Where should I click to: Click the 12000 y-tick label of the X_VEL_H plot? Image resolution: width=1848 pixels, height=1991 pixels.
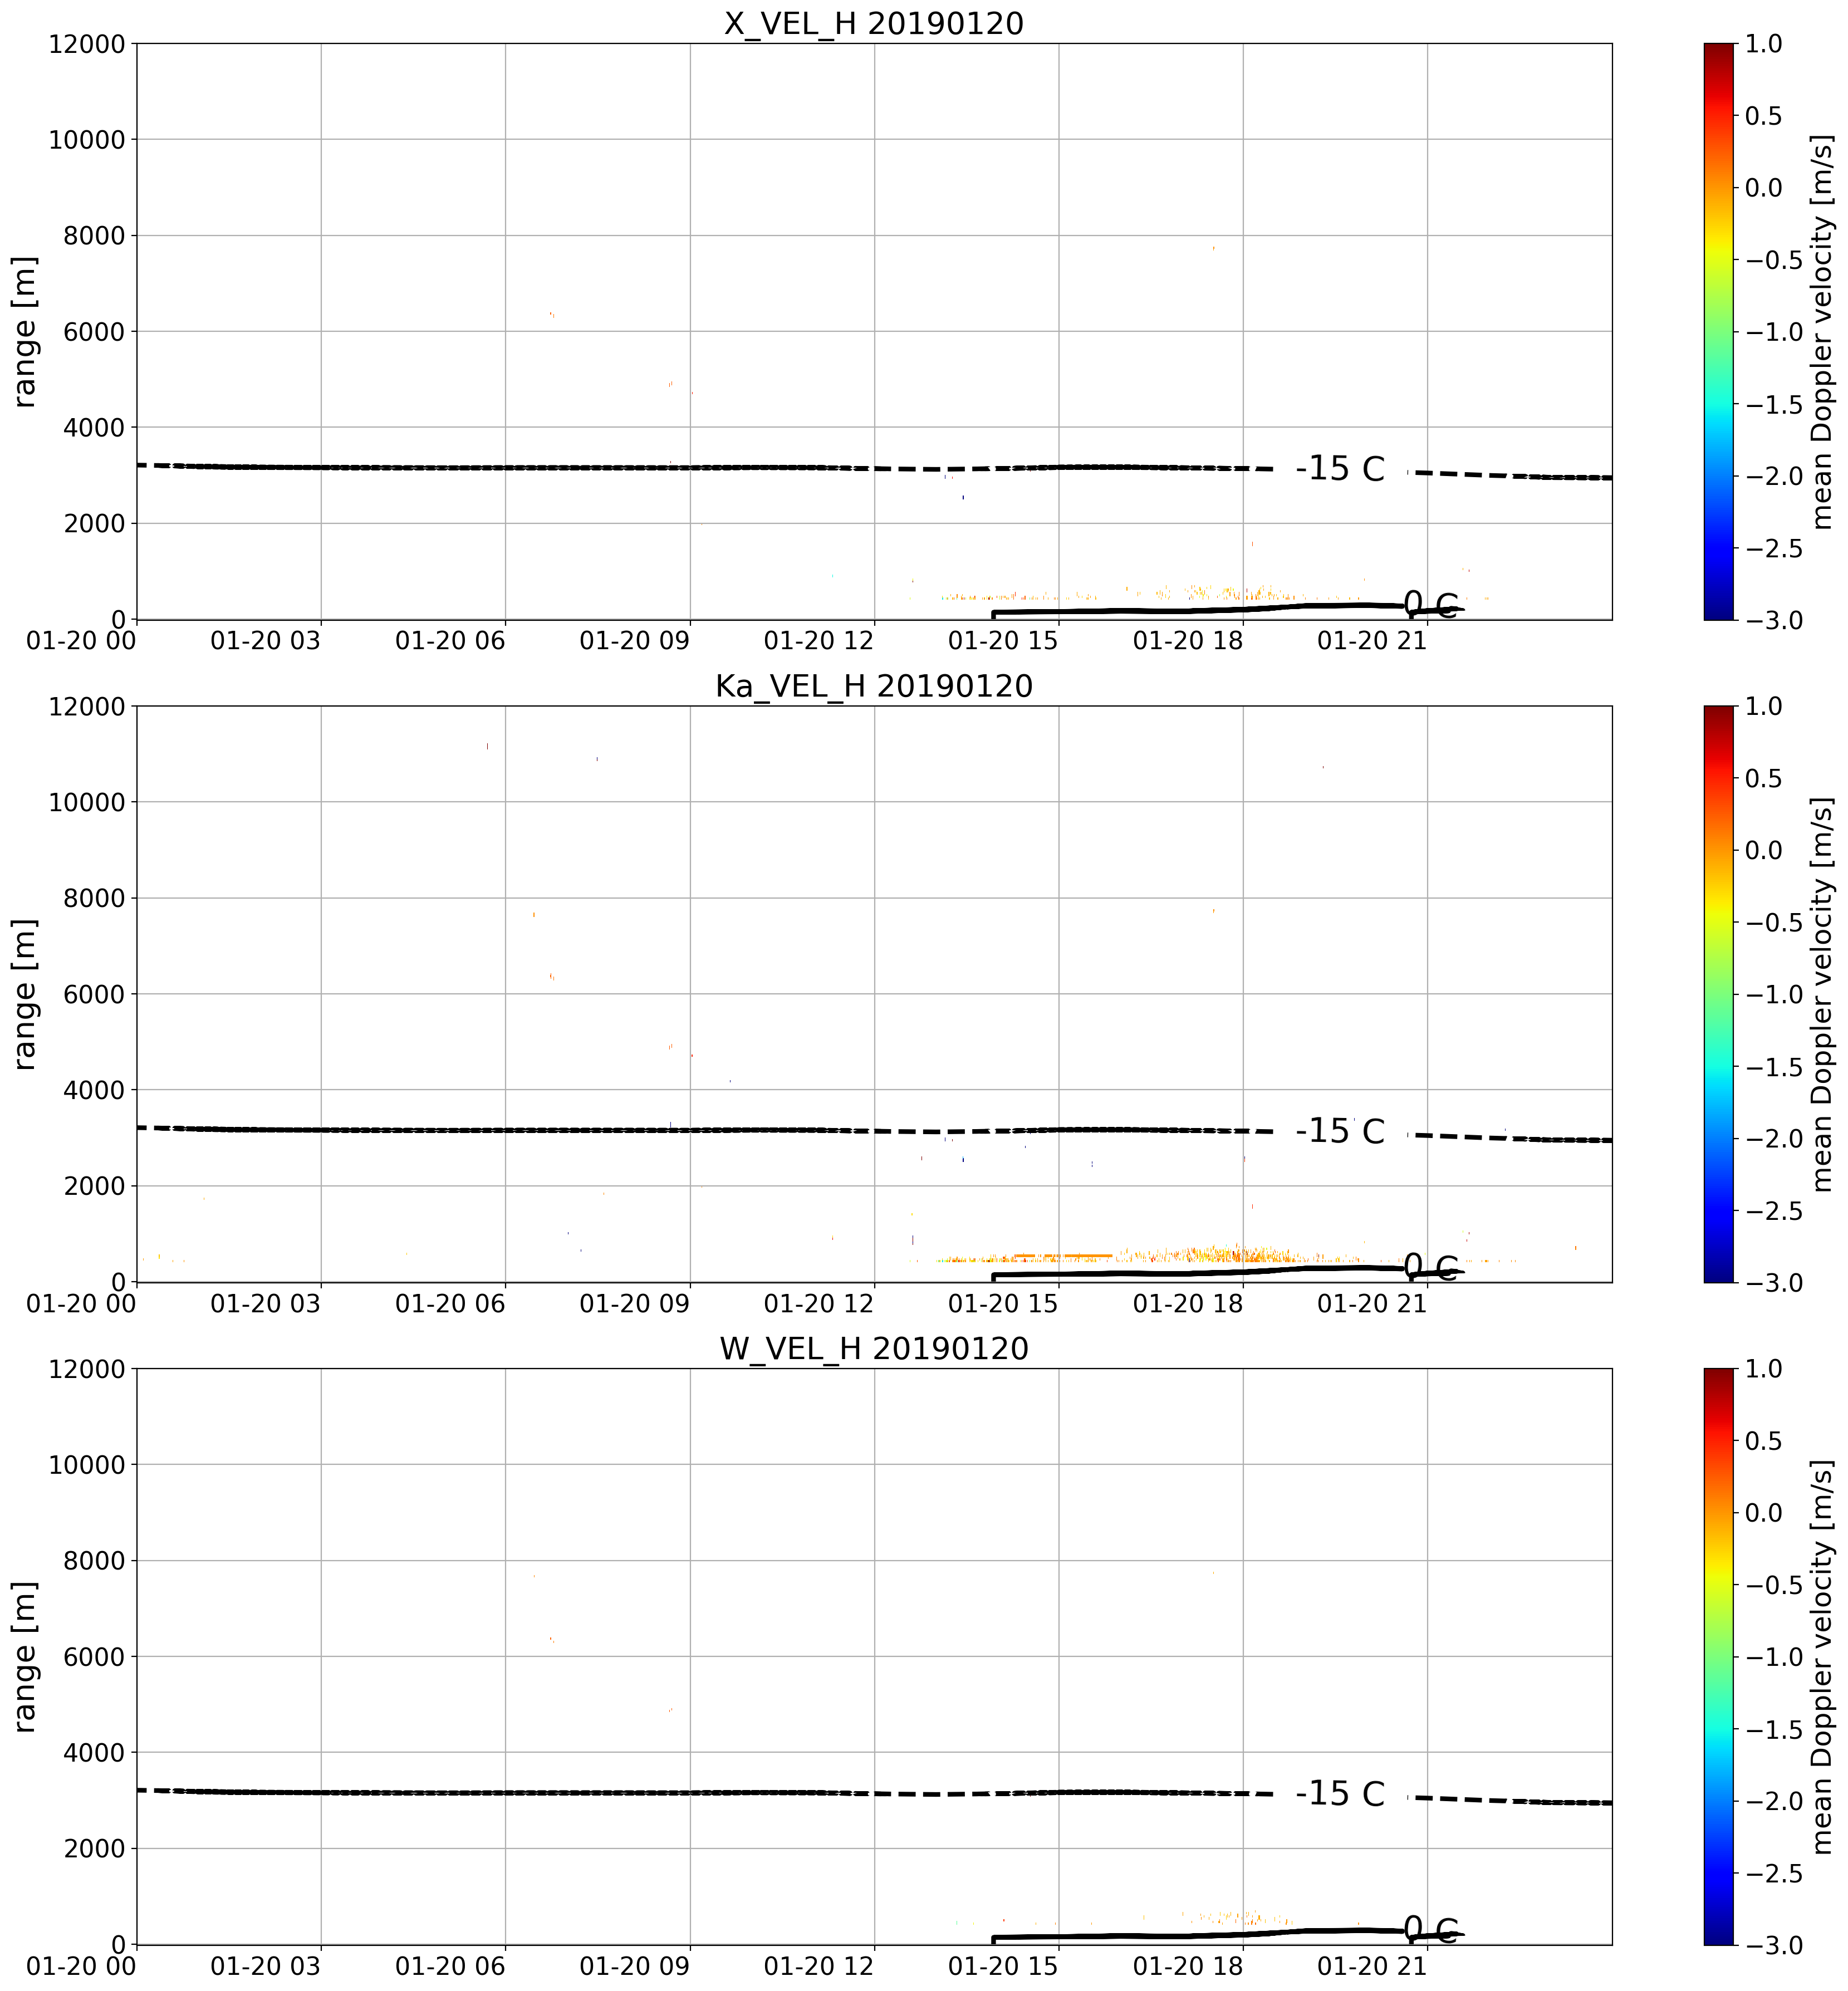(87, 44)
